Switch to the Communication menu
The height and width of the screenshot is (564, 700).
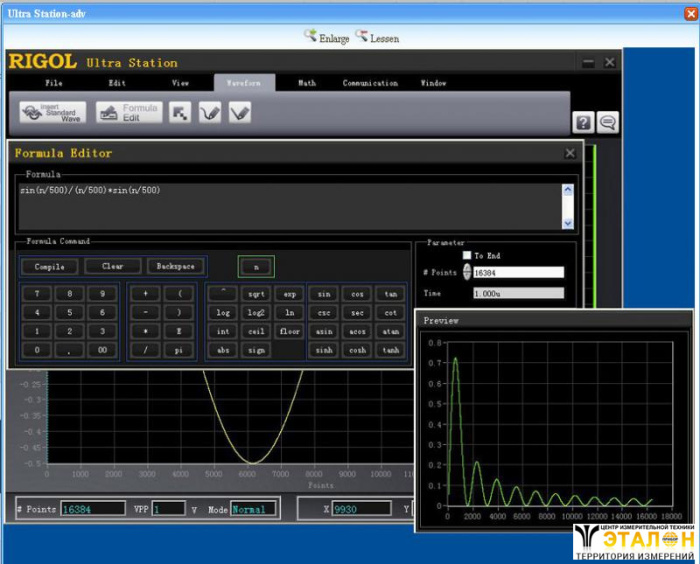click(x=370, y=83)
